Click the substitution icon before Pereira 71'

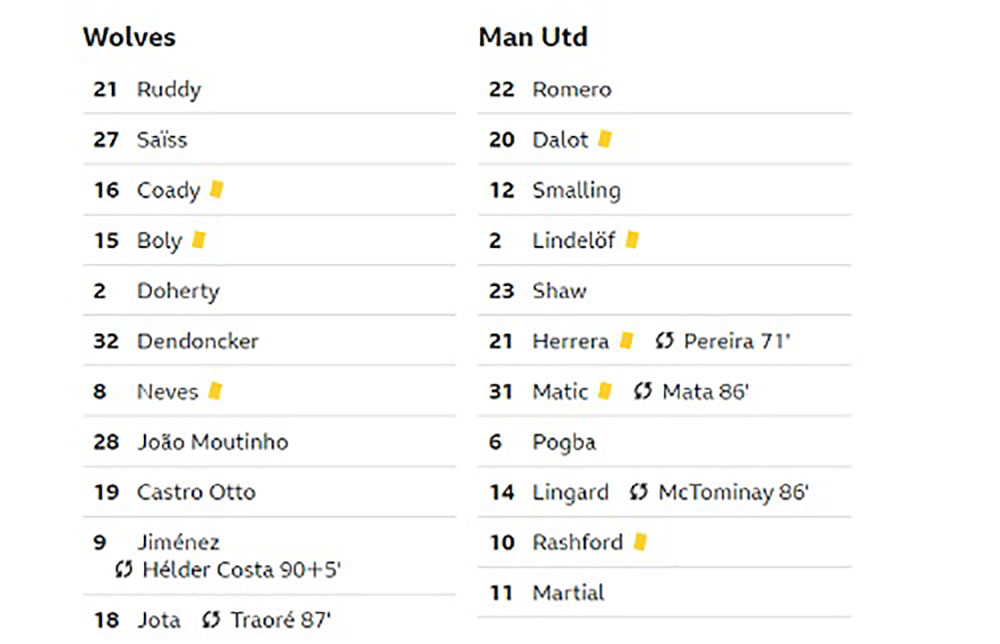click(x=665, y=340)
